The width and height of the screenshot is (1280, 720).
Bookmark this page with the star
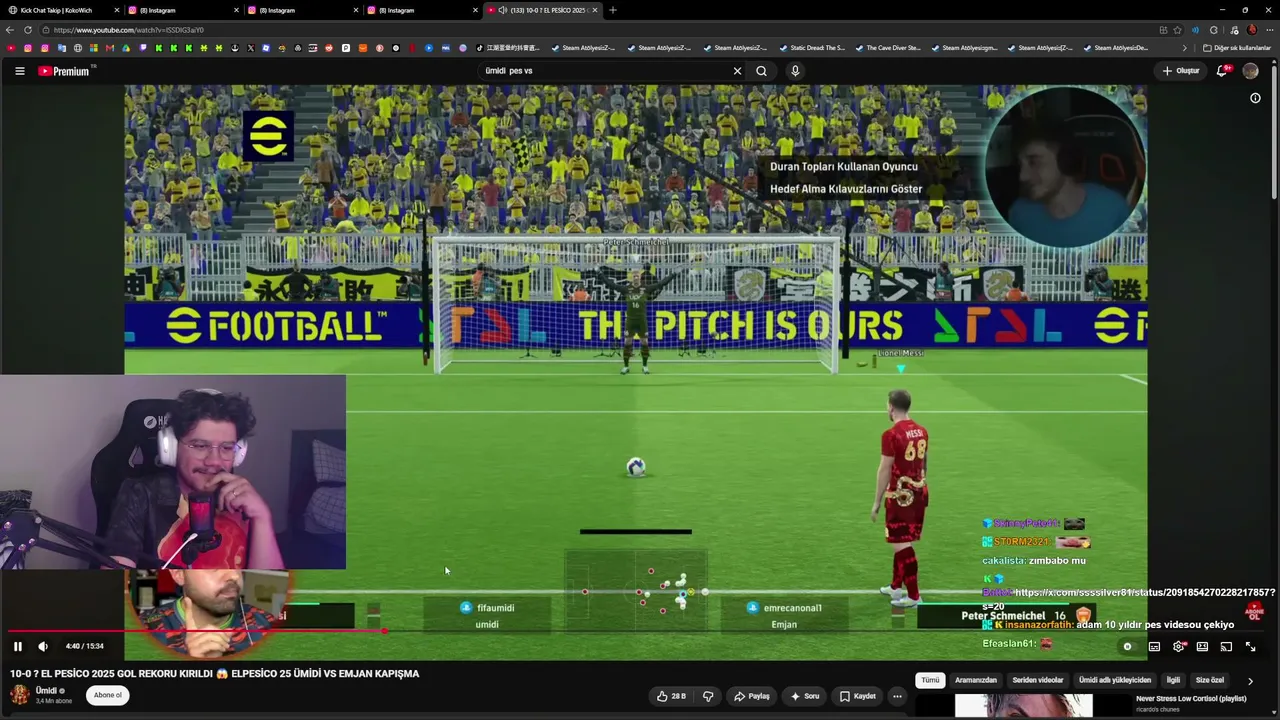pyautogui.click(x=1177, y=30)
